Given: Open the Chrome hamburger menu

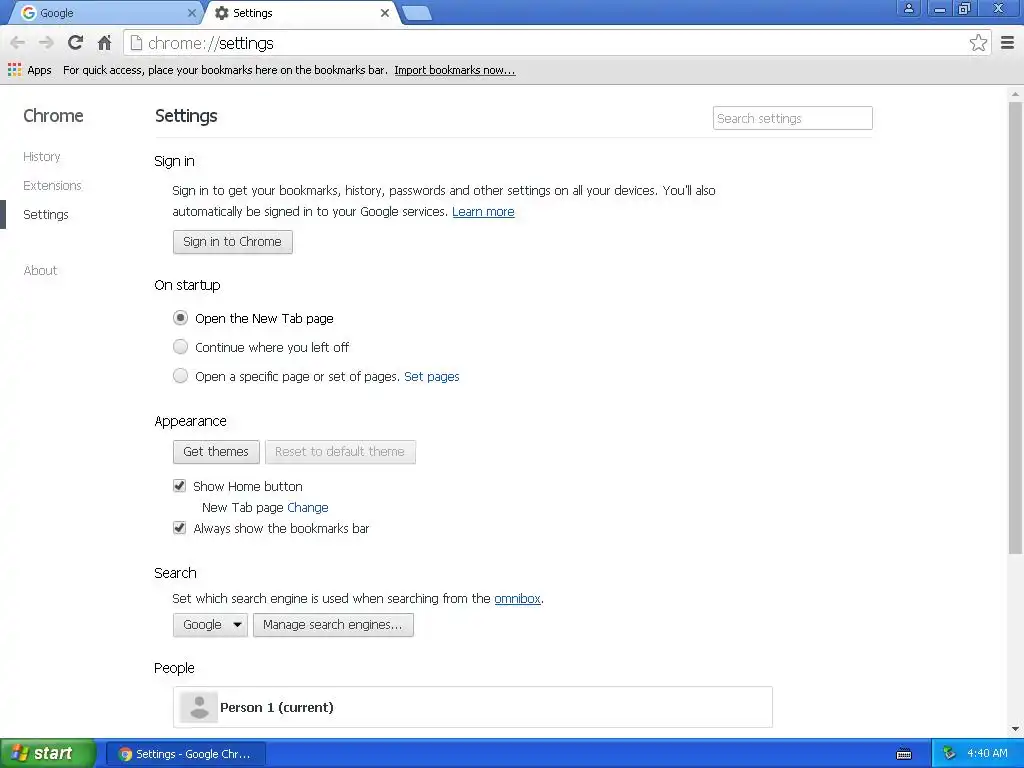Looking at the screenshot, I should tap(1007, 43).
